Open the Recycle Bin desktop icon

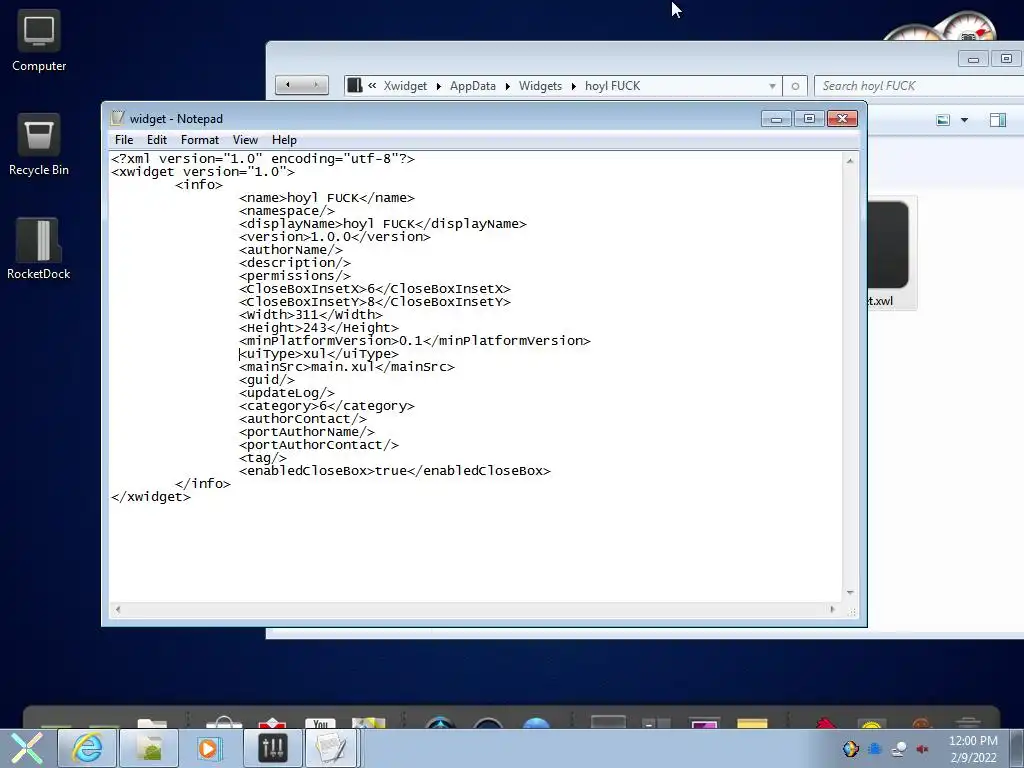39,145
